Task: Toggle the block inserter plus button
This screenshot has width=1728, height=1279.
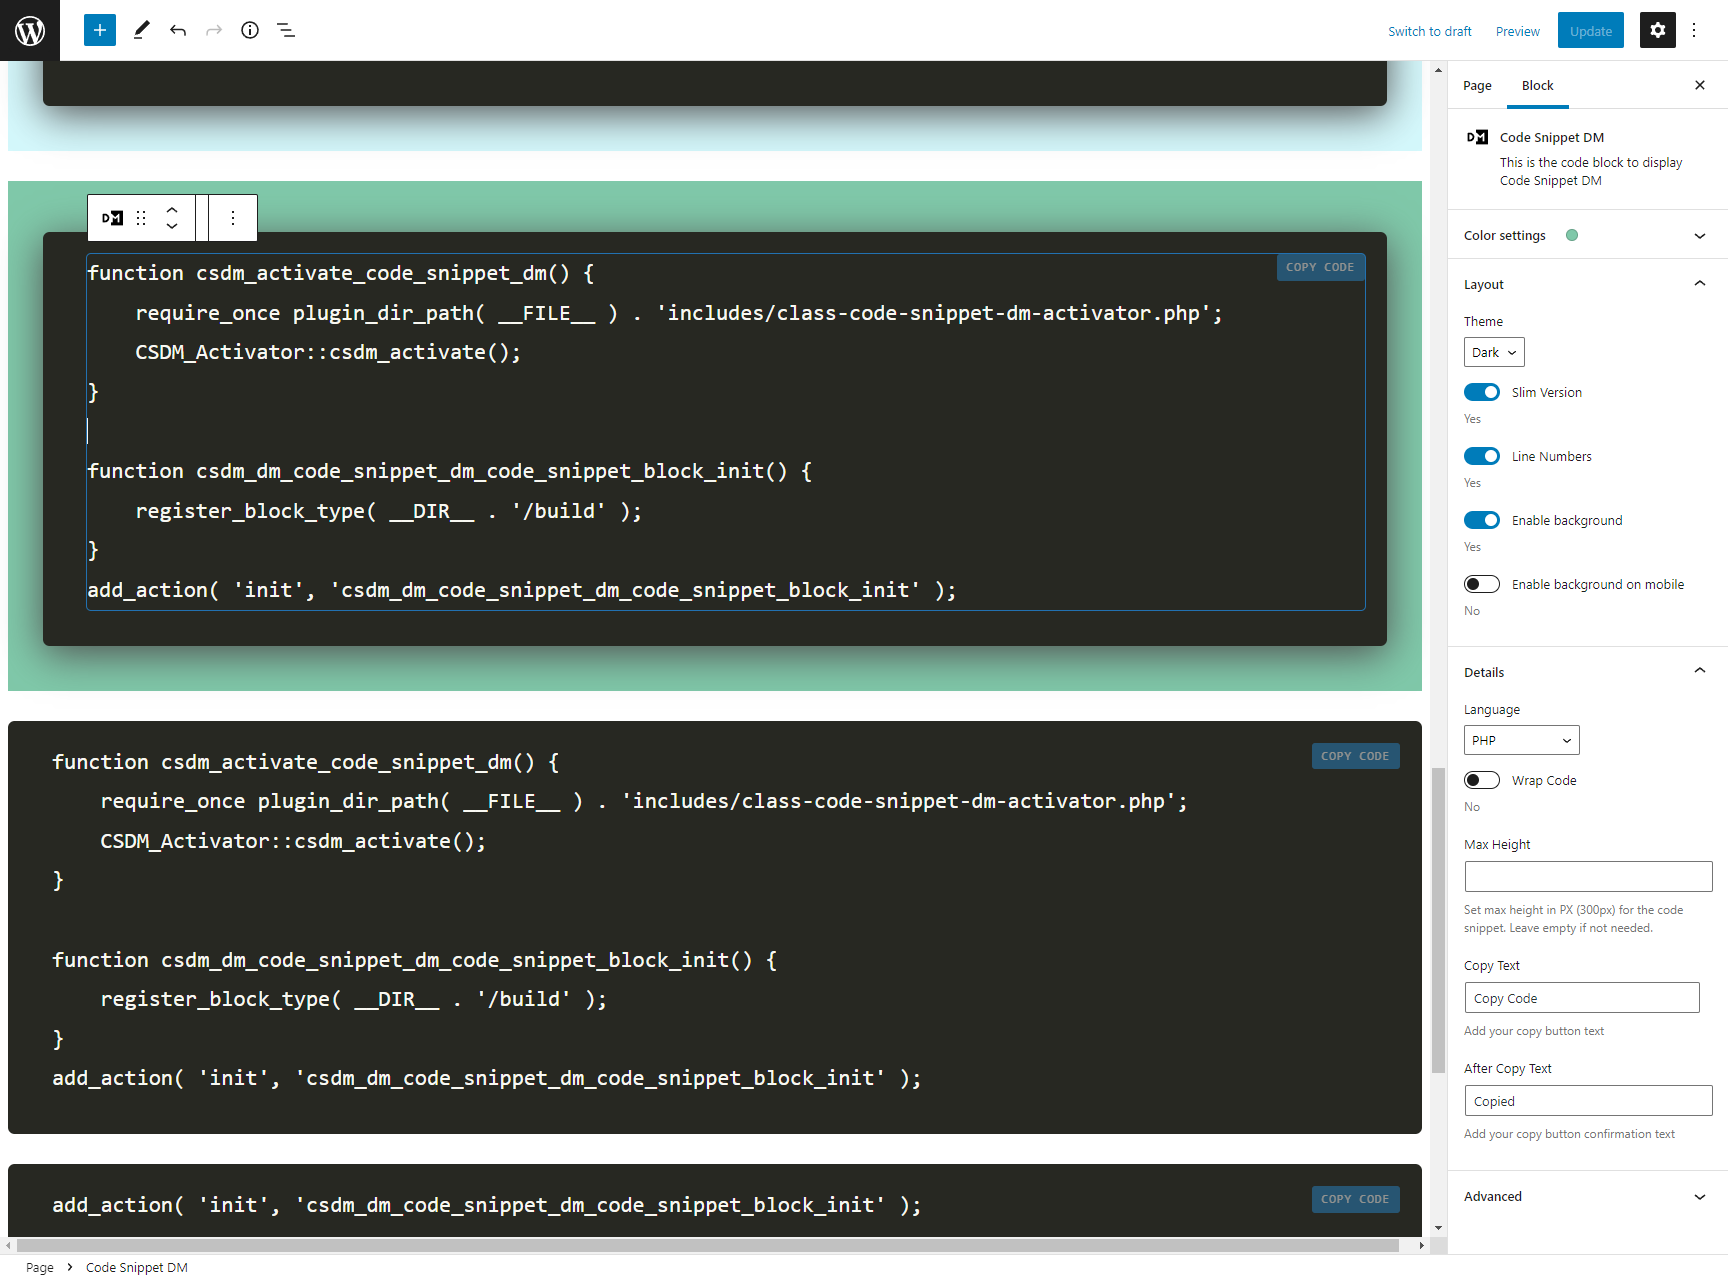Action: (100, 30)
